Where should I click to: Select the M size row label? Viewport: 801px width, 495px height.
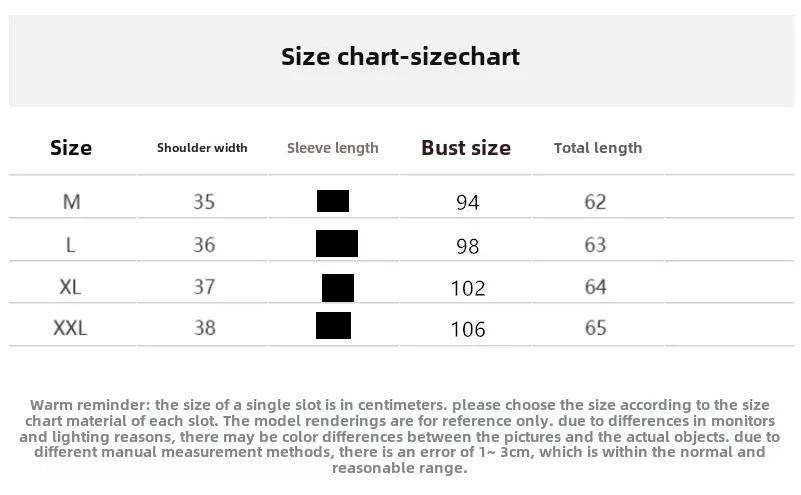point(72,202)
